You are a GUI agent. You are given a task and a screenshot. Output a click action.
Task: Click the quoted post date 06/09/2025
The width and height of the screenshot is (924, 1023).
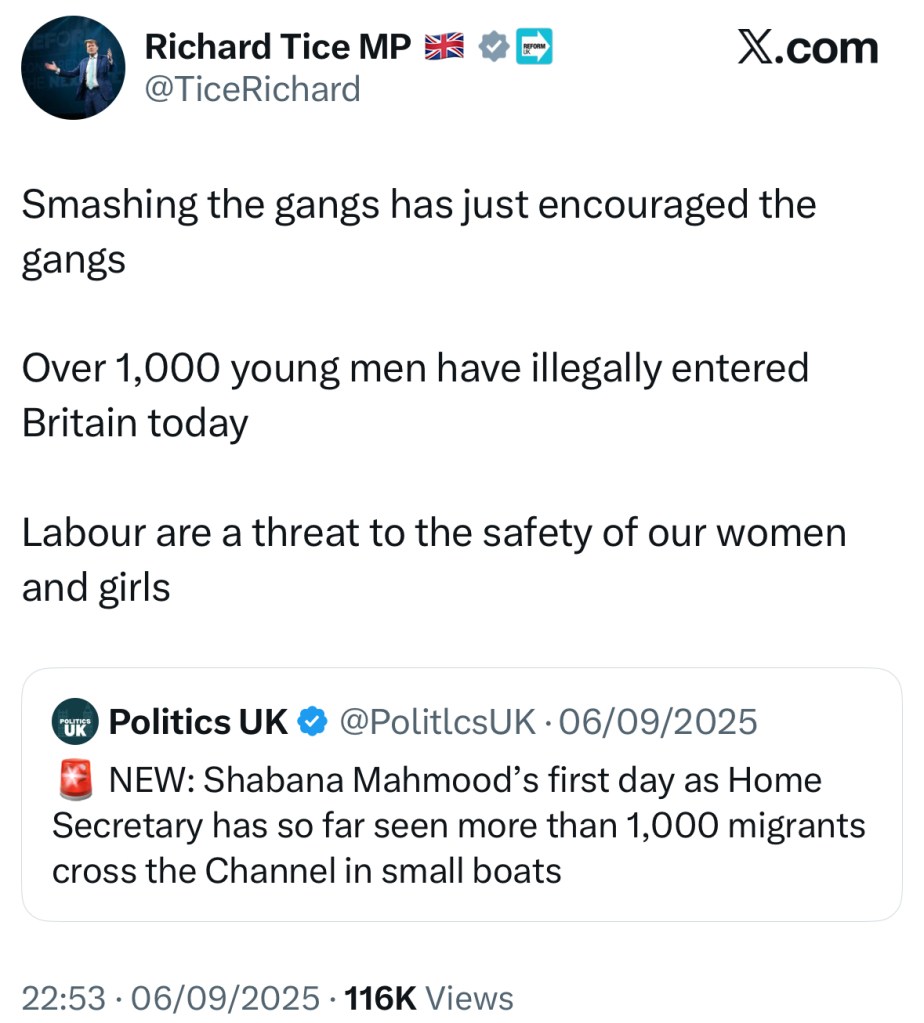[x=658, y=721]
